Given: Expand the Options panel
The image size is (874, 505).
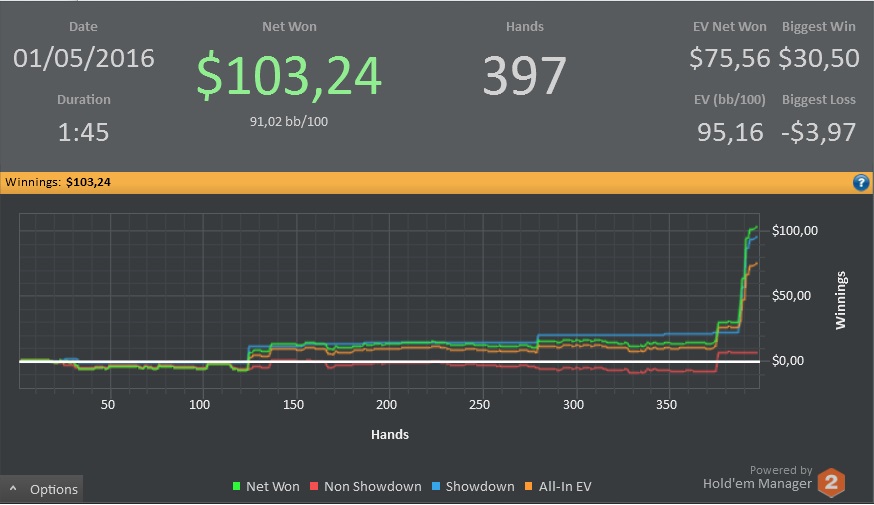Looking at the screenshot, I should coord(42,489).
